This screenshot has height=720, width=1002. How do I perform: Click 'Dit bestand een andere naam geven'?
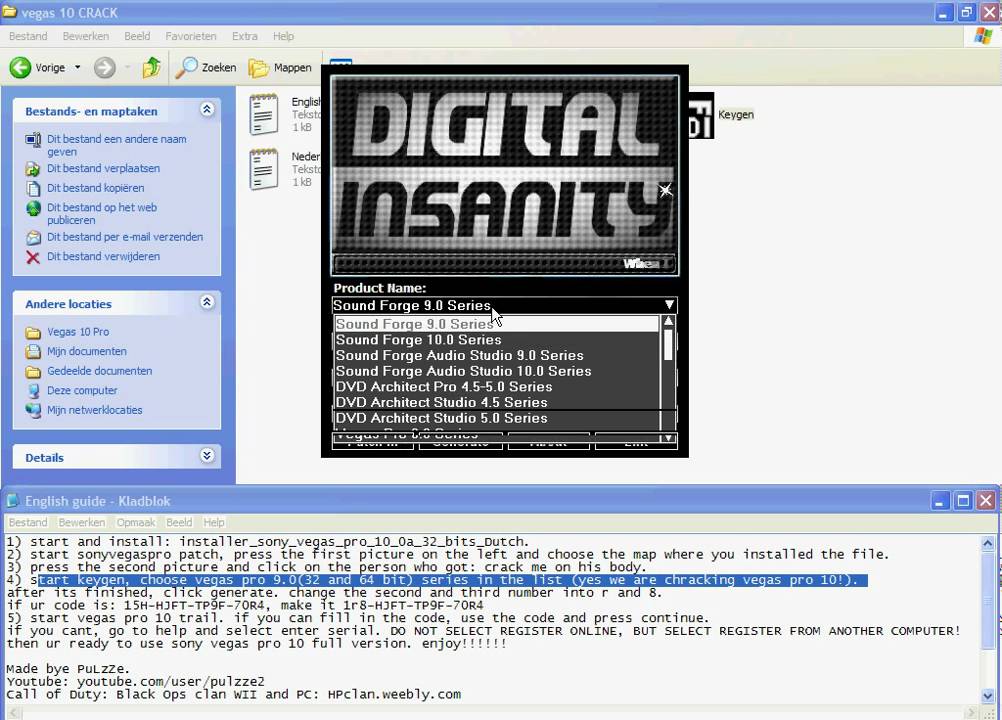pos(117,145)
